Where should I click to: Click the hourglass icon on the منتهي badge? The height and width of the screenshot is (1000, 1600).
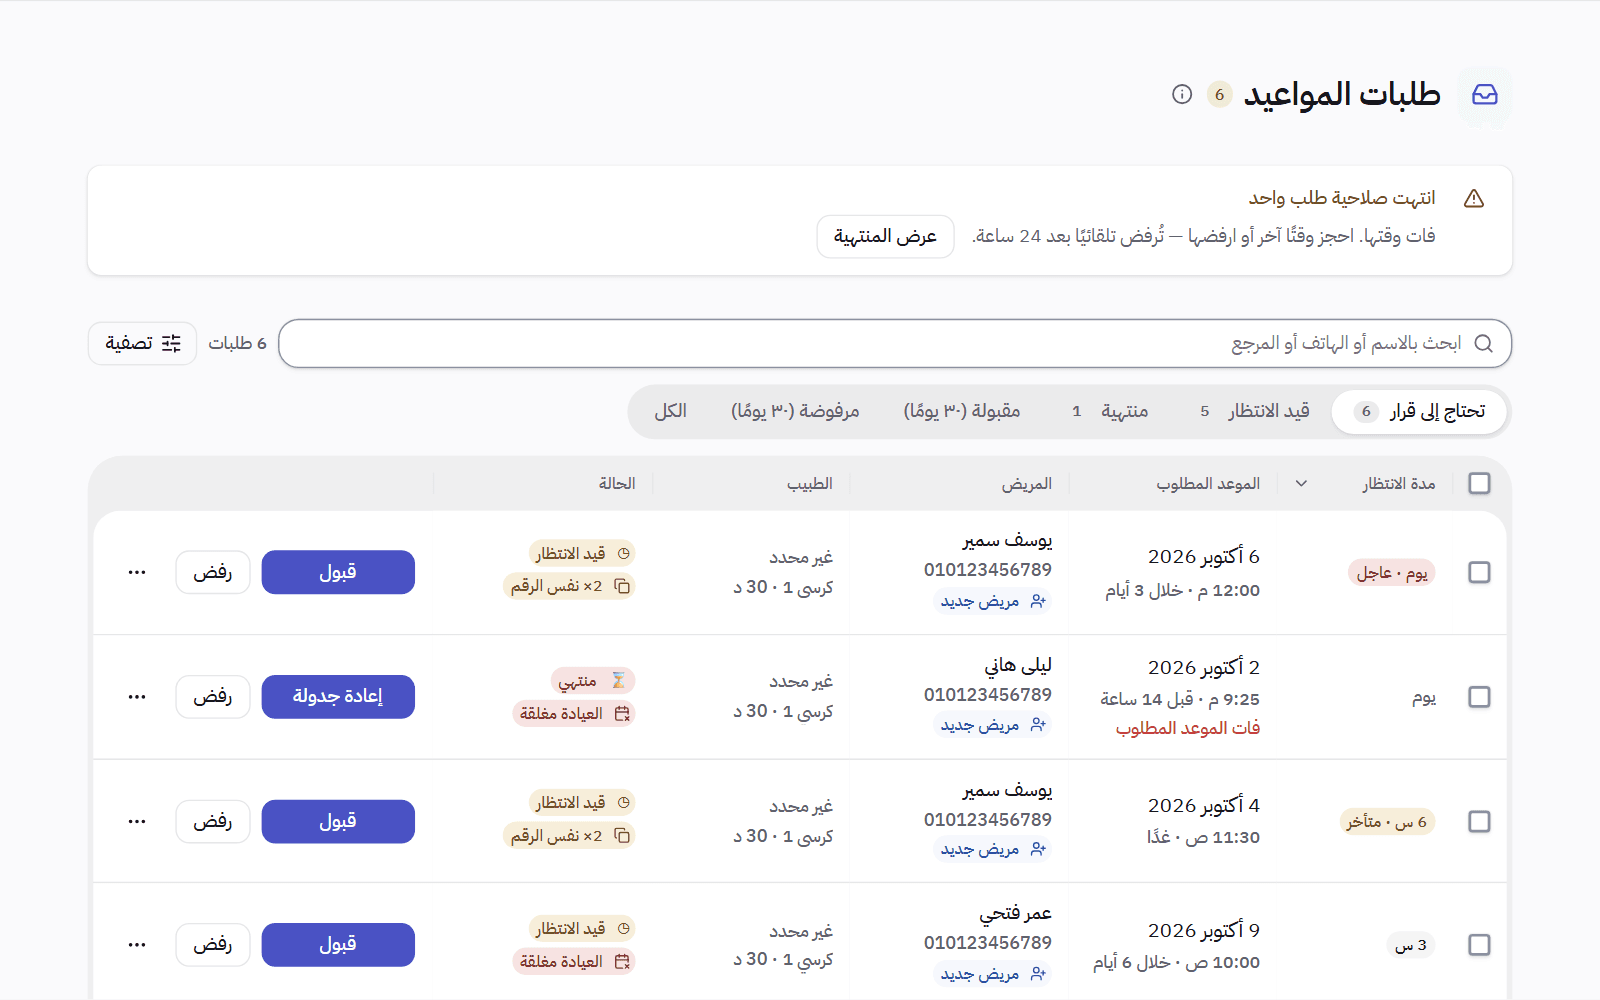tap(618, 681)
